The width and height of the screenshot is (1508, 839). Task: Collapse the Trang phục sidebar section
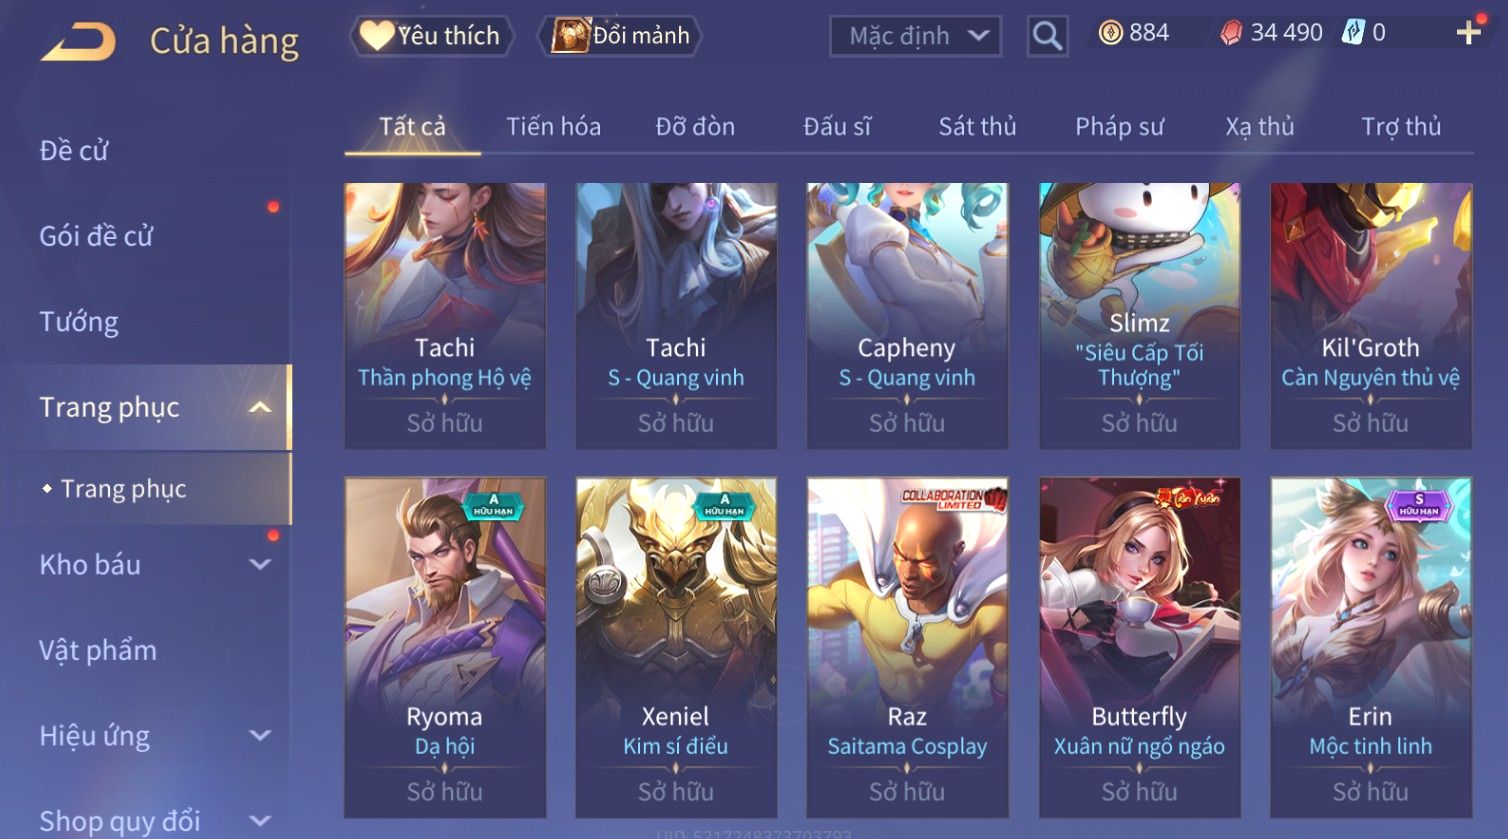(x=260, y=407)
